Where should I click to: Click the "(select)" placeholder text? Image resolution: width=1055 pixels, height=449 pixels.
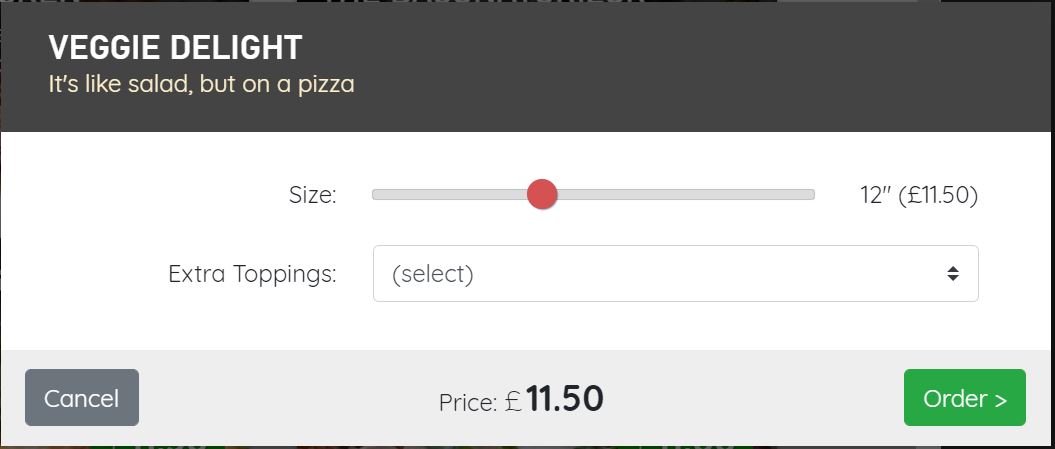[432, 273]
